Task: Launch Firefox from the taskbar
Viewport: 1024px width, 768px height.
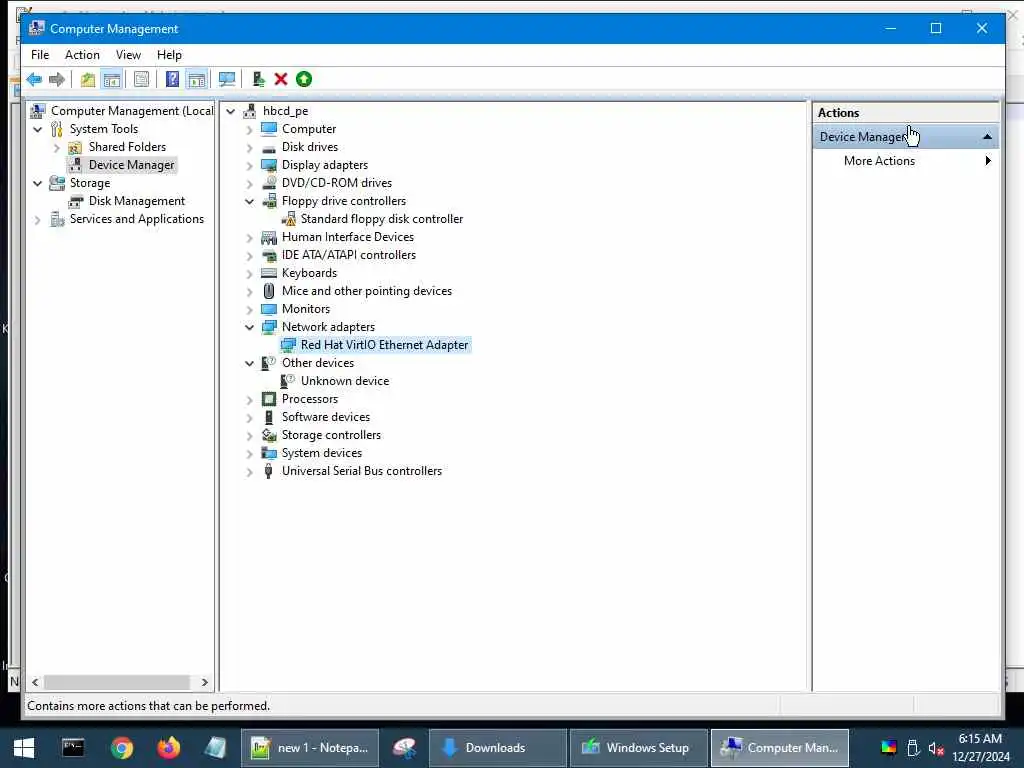Action: click(168, 748)
